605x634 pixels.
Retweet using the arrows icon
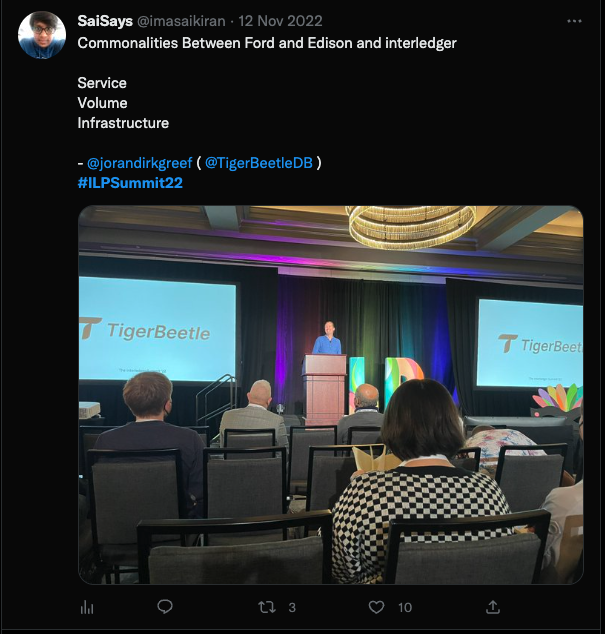267,607
